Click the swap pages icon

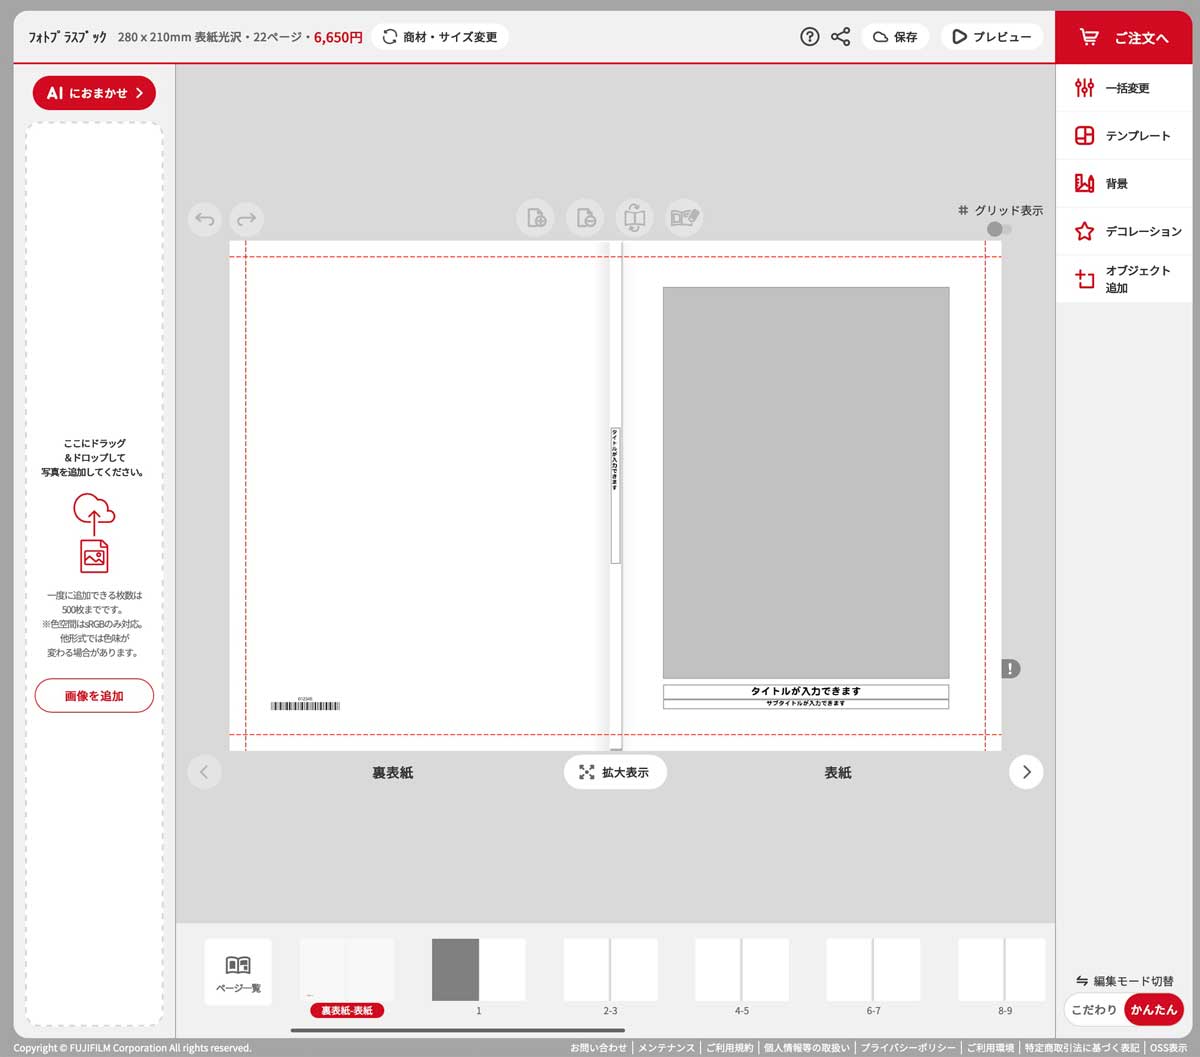pos(635,218)
